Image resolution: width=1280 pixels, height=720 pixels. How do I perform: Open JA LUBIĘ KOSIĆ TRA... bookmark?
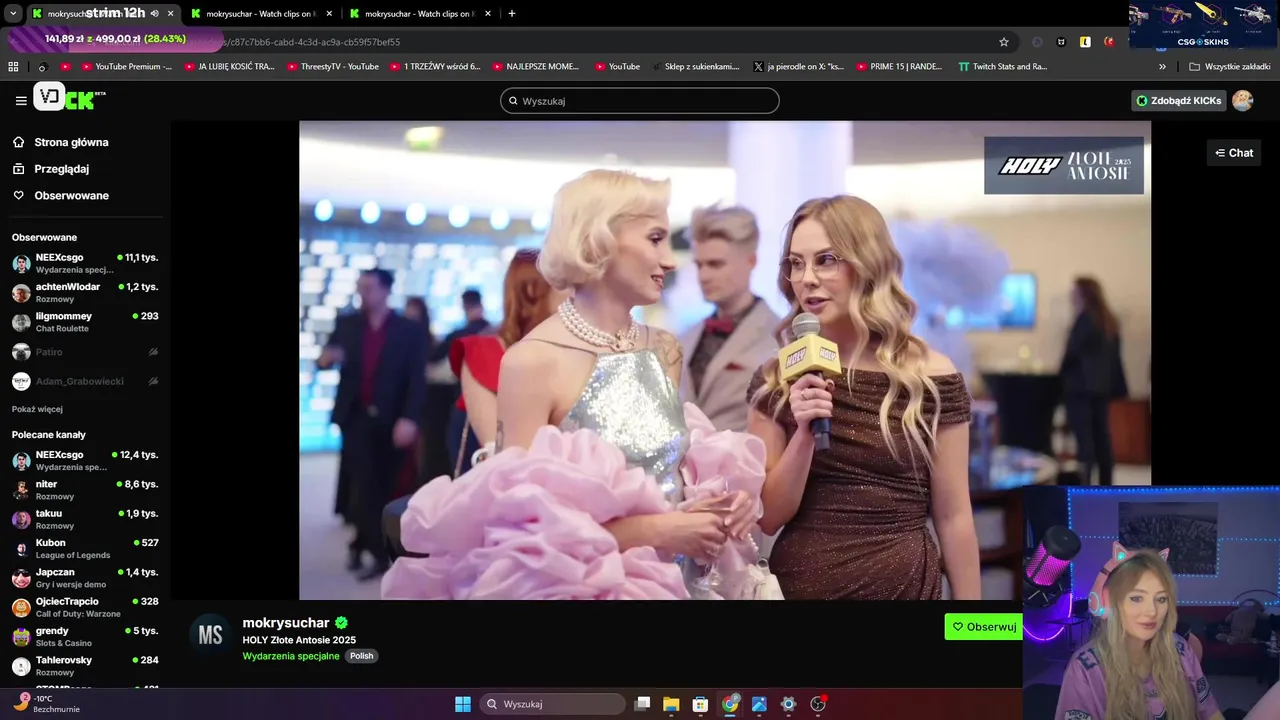pos(227,67)
